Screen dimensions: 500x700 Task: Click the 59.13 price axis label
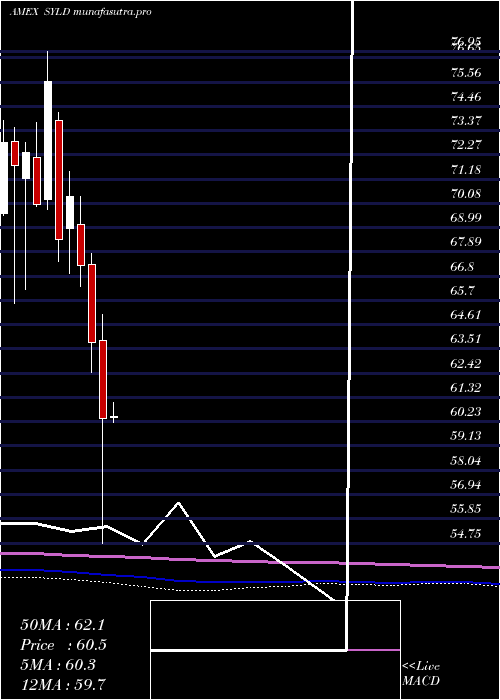(x=466, y=436)
